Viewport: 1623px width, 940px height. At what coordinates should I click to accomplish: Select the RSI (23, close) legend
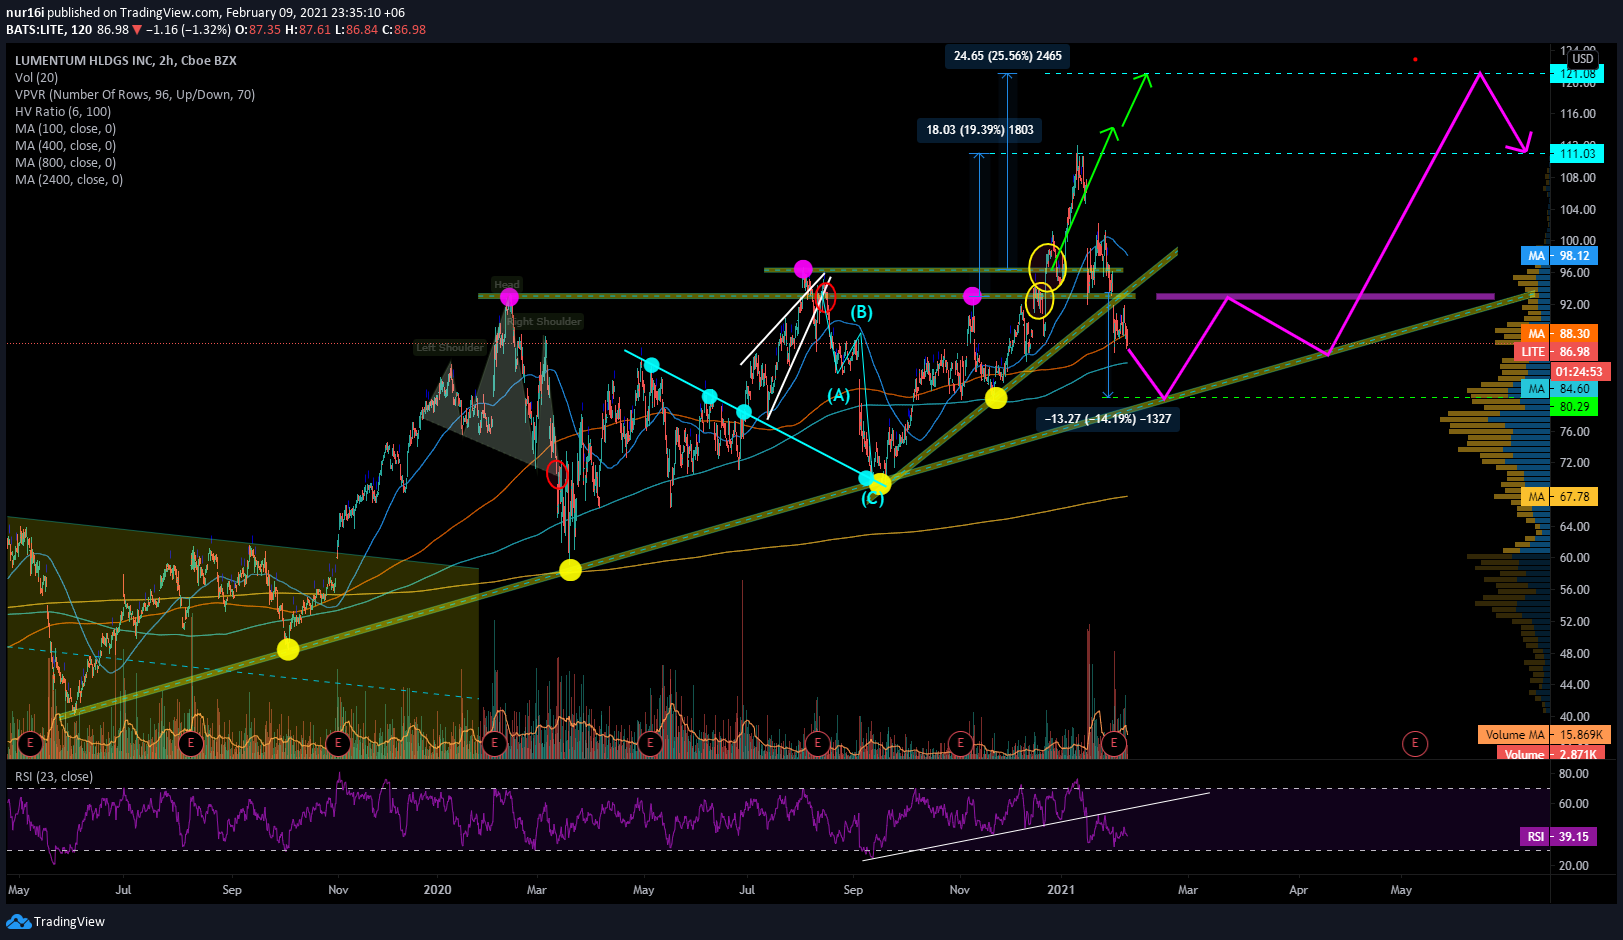54,776
